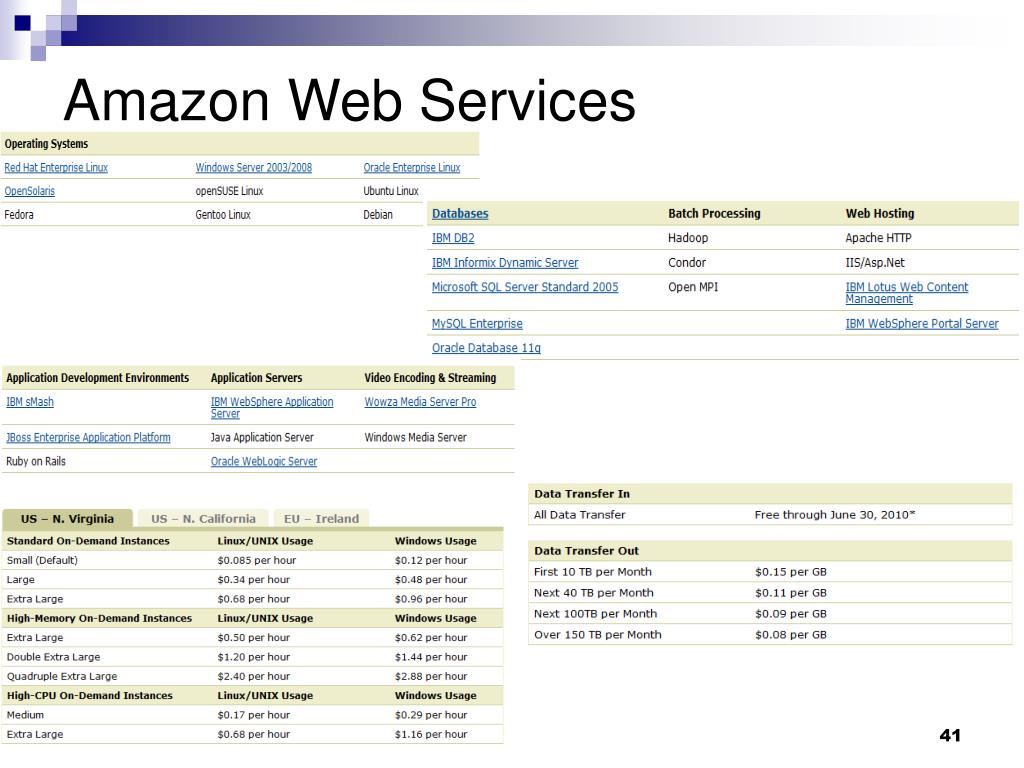Select Microsoft SQL Server Standard 2005 link
The height and width of the screenshot is (768, 1024).
coord(524,287)
